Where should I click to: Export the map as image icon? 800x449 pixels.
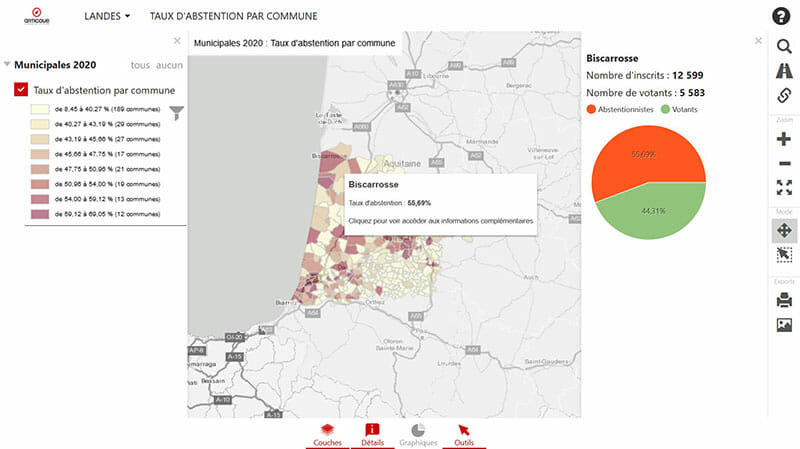[784, 325]
